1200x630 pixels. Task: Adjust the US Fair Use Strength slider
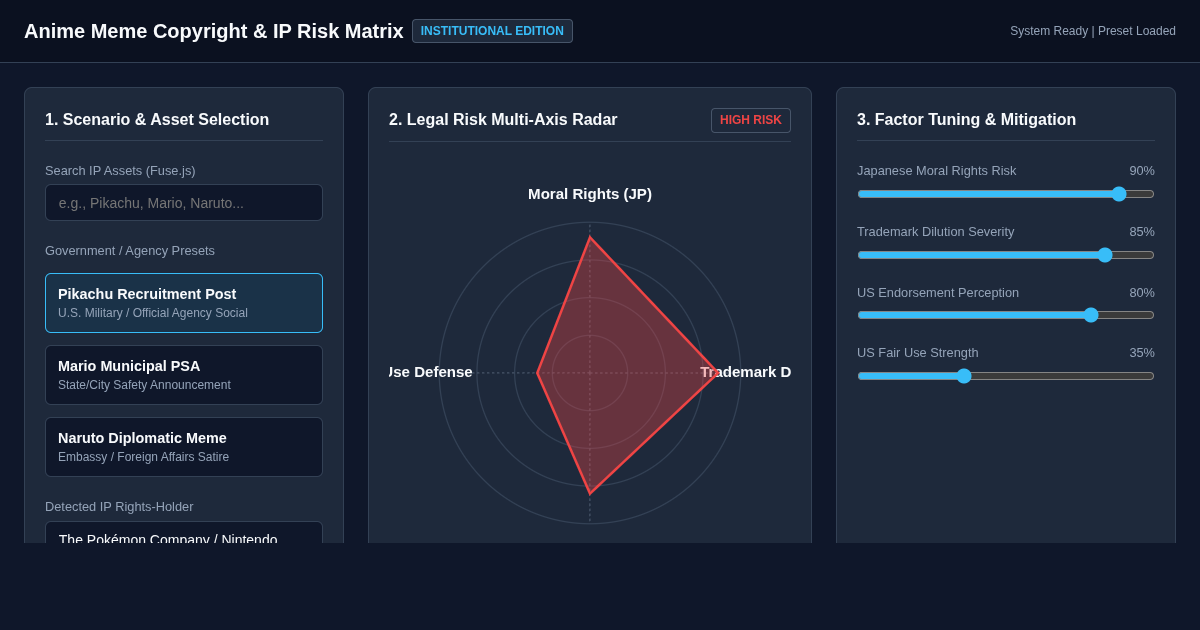point(1006,376)
